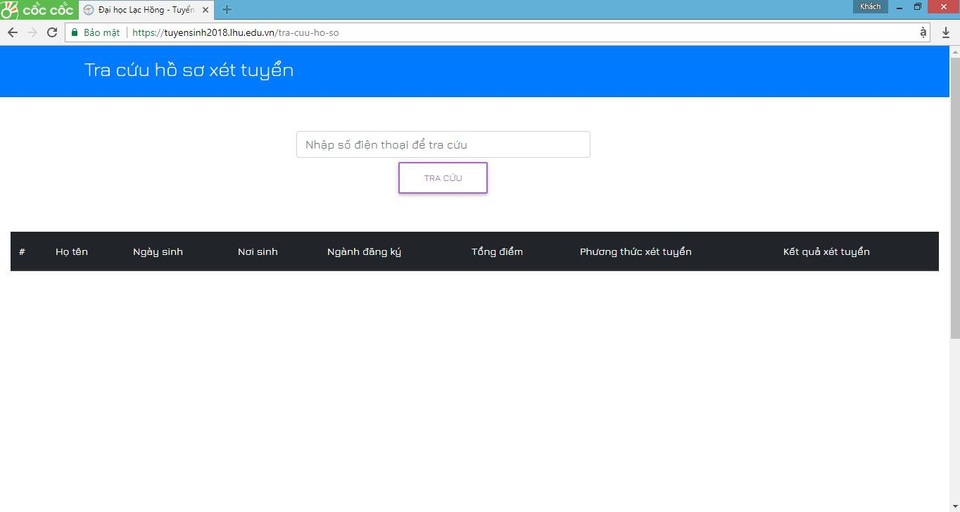Click the 'Phương thức xét tuyển' column header
The width and height of the screenshot is (960, 512).
[636, 252]
